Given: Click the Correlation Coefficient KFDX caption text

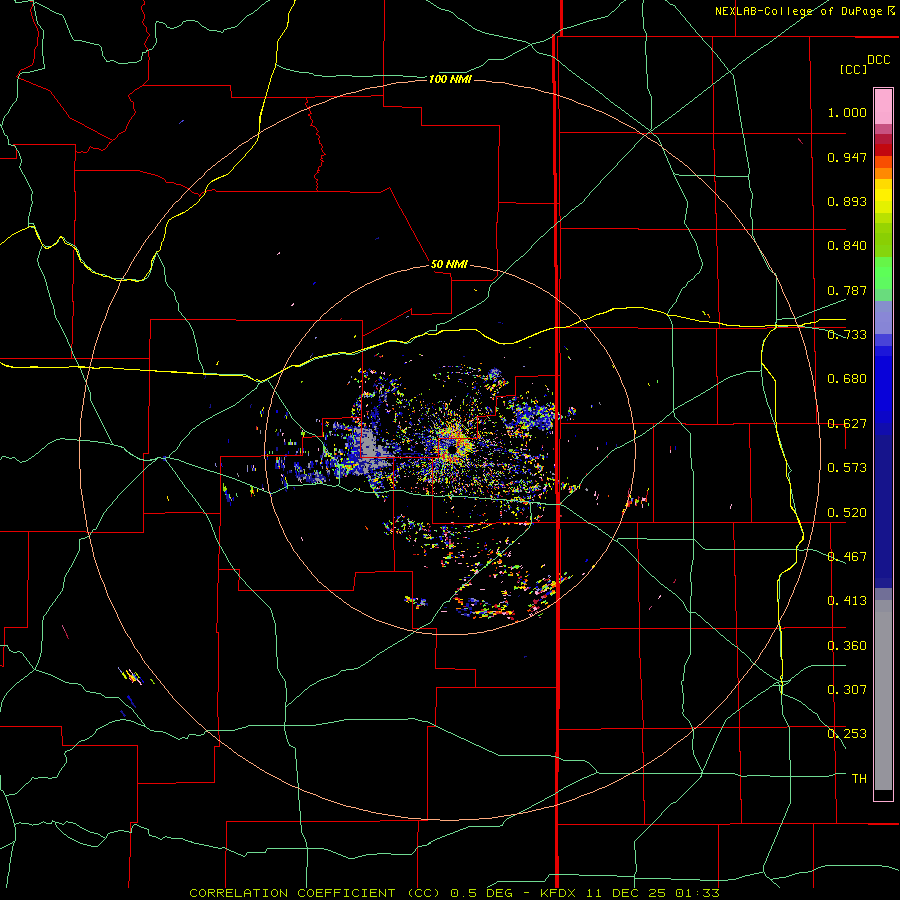Looking at the screenshot, I should (x=454, y=893).
